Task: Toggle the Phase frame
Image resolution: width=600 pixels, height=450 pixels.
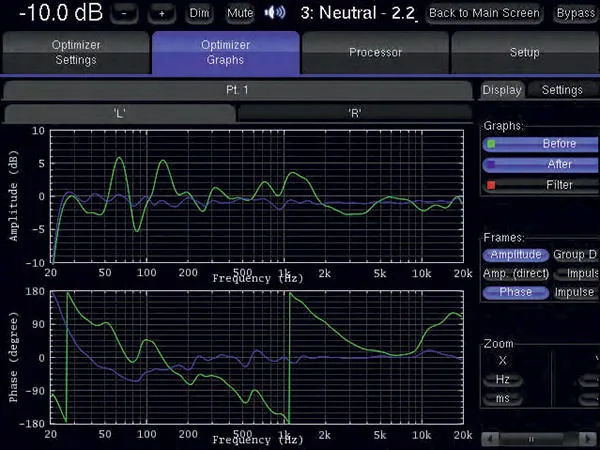Action: click(516, 292)
